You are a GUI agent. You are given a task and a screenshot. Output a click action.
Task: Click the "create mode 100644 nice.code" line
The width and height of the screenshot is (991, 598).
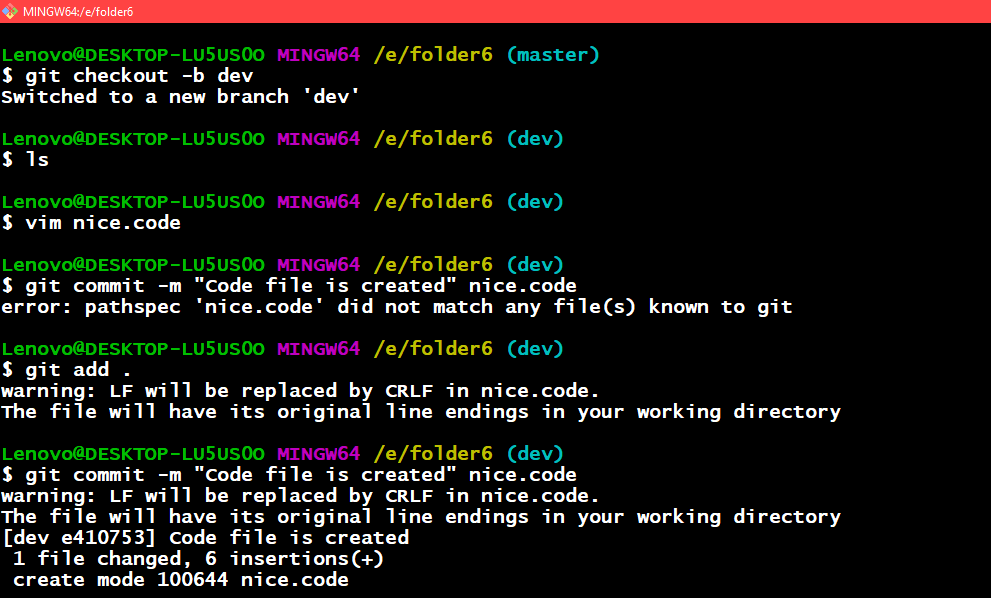coord(180,580)
